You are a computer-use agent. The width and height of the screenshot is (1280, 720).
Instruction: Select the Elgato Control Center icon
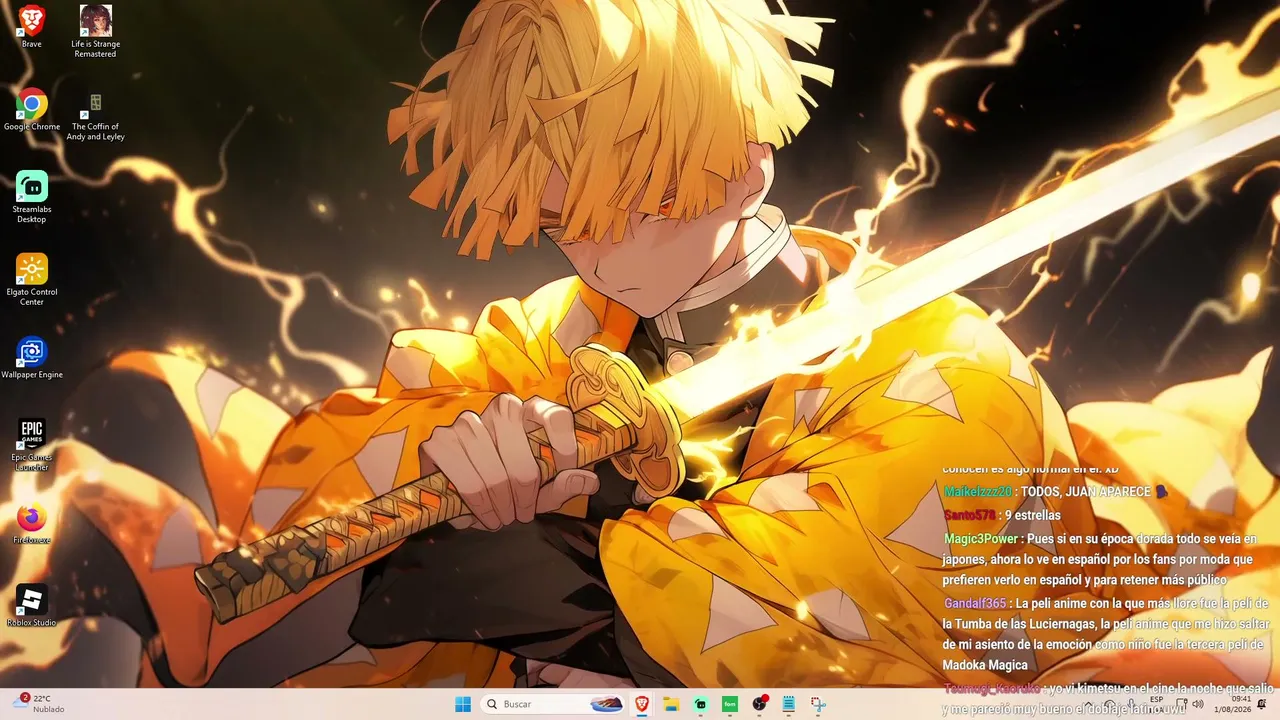(32, 280)
